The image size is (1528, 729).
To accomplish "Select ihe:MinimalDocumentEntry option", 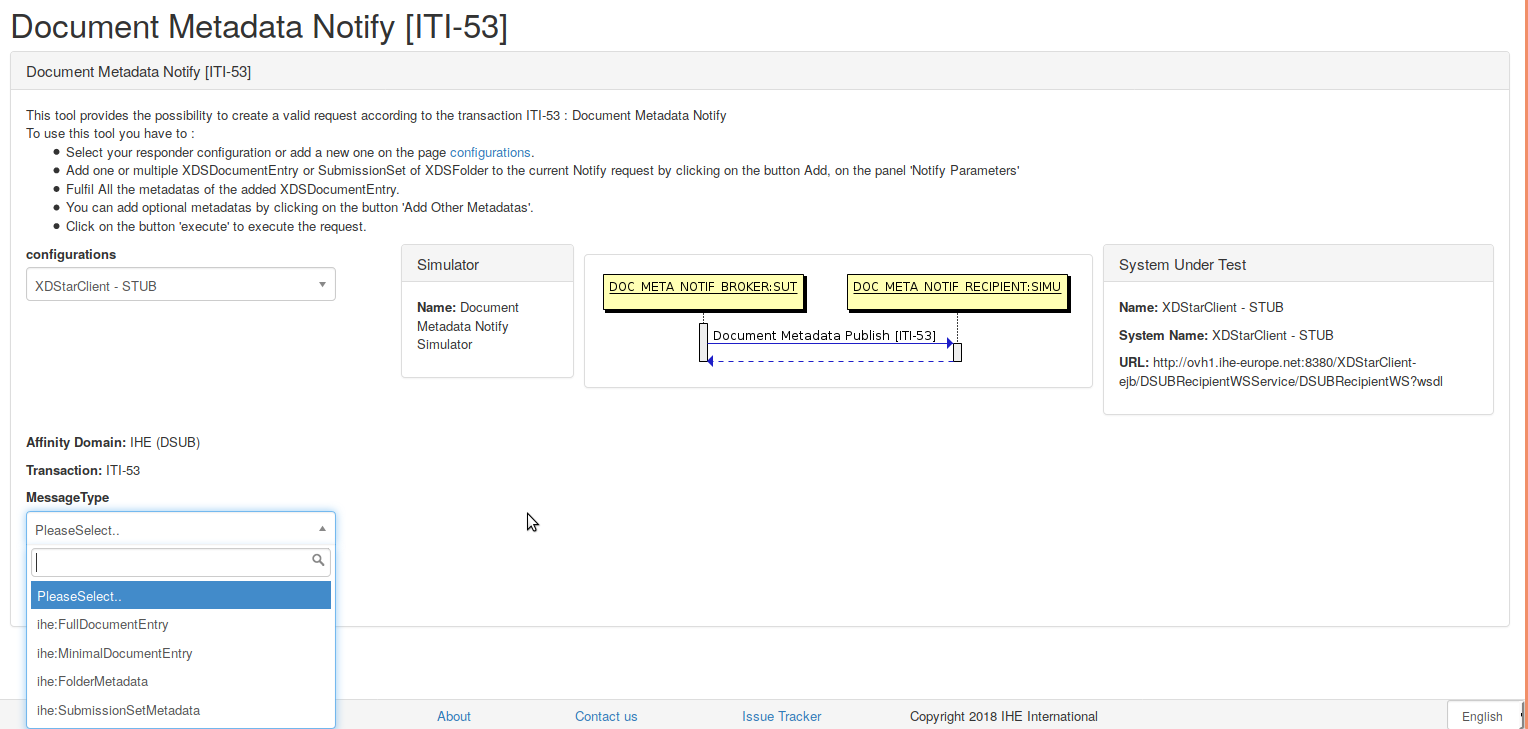I will [115, 653].
